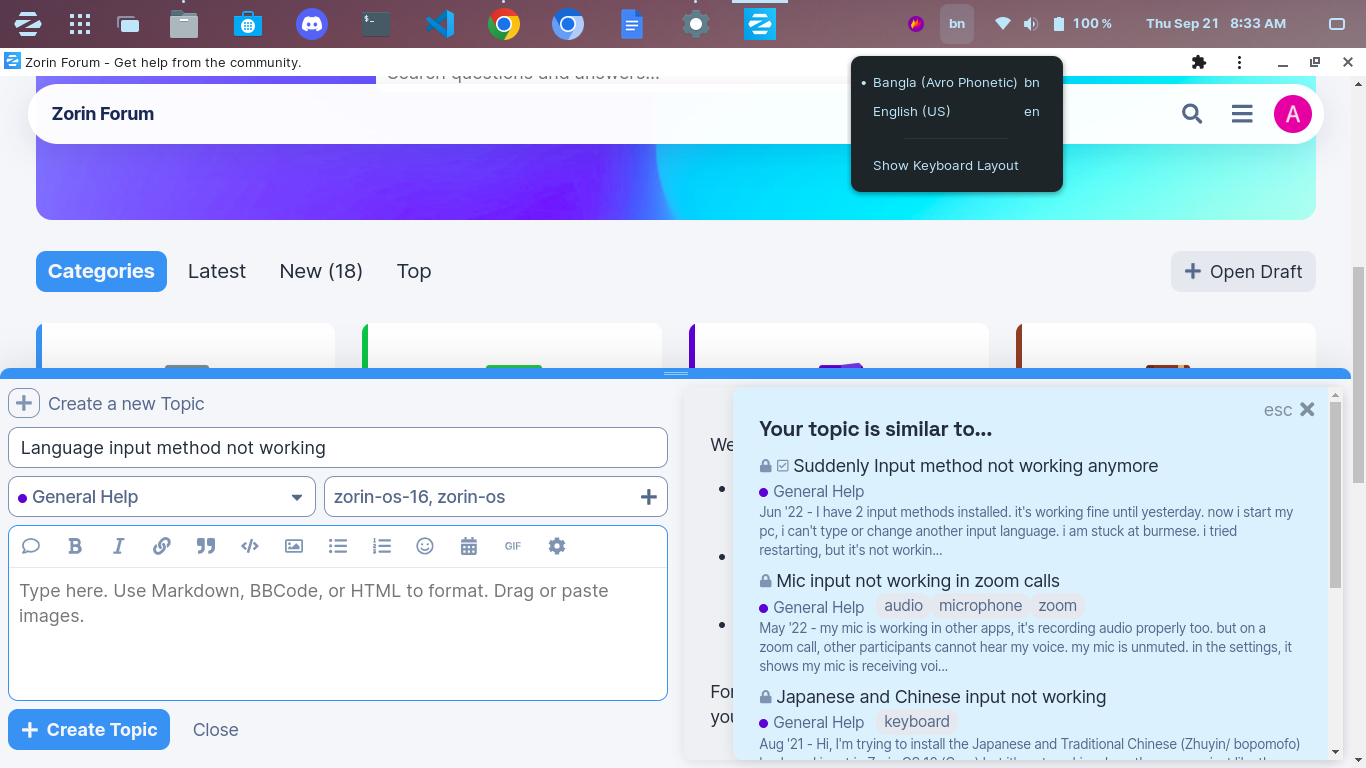Open Google Chrome from panel
The image size is (1366, 768).
(504, 24)
